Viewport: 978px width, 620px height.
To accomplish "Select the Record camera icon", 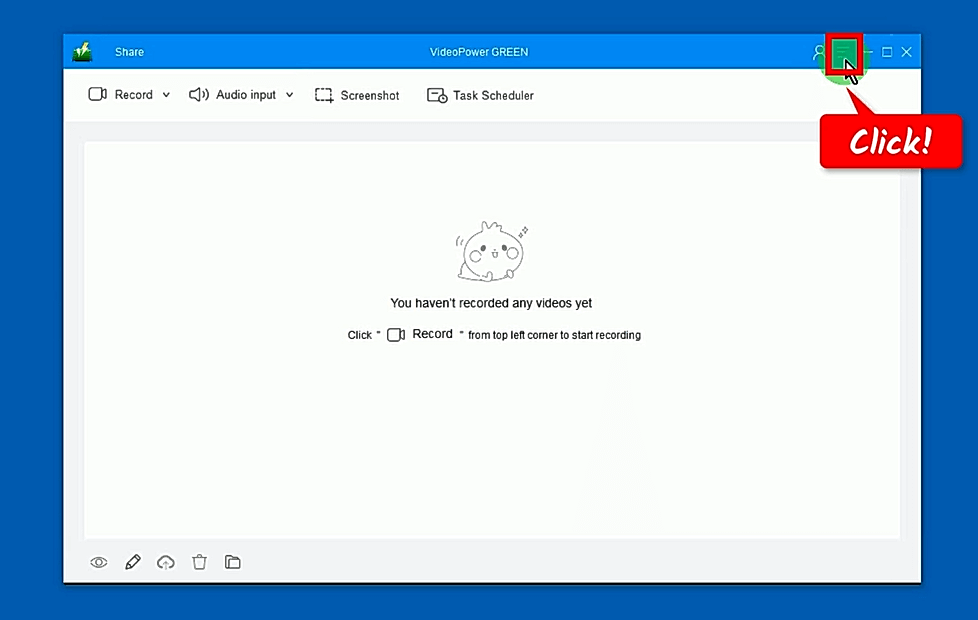I will [98, 94].
